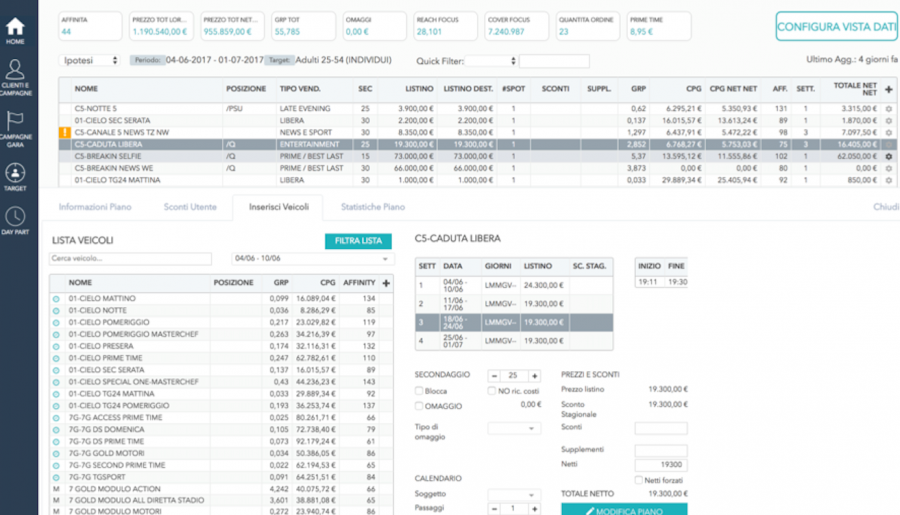Screen dimensions: 900x515
Task: Open Campagne Gara flag icon
Action: [x=15, y=125]
